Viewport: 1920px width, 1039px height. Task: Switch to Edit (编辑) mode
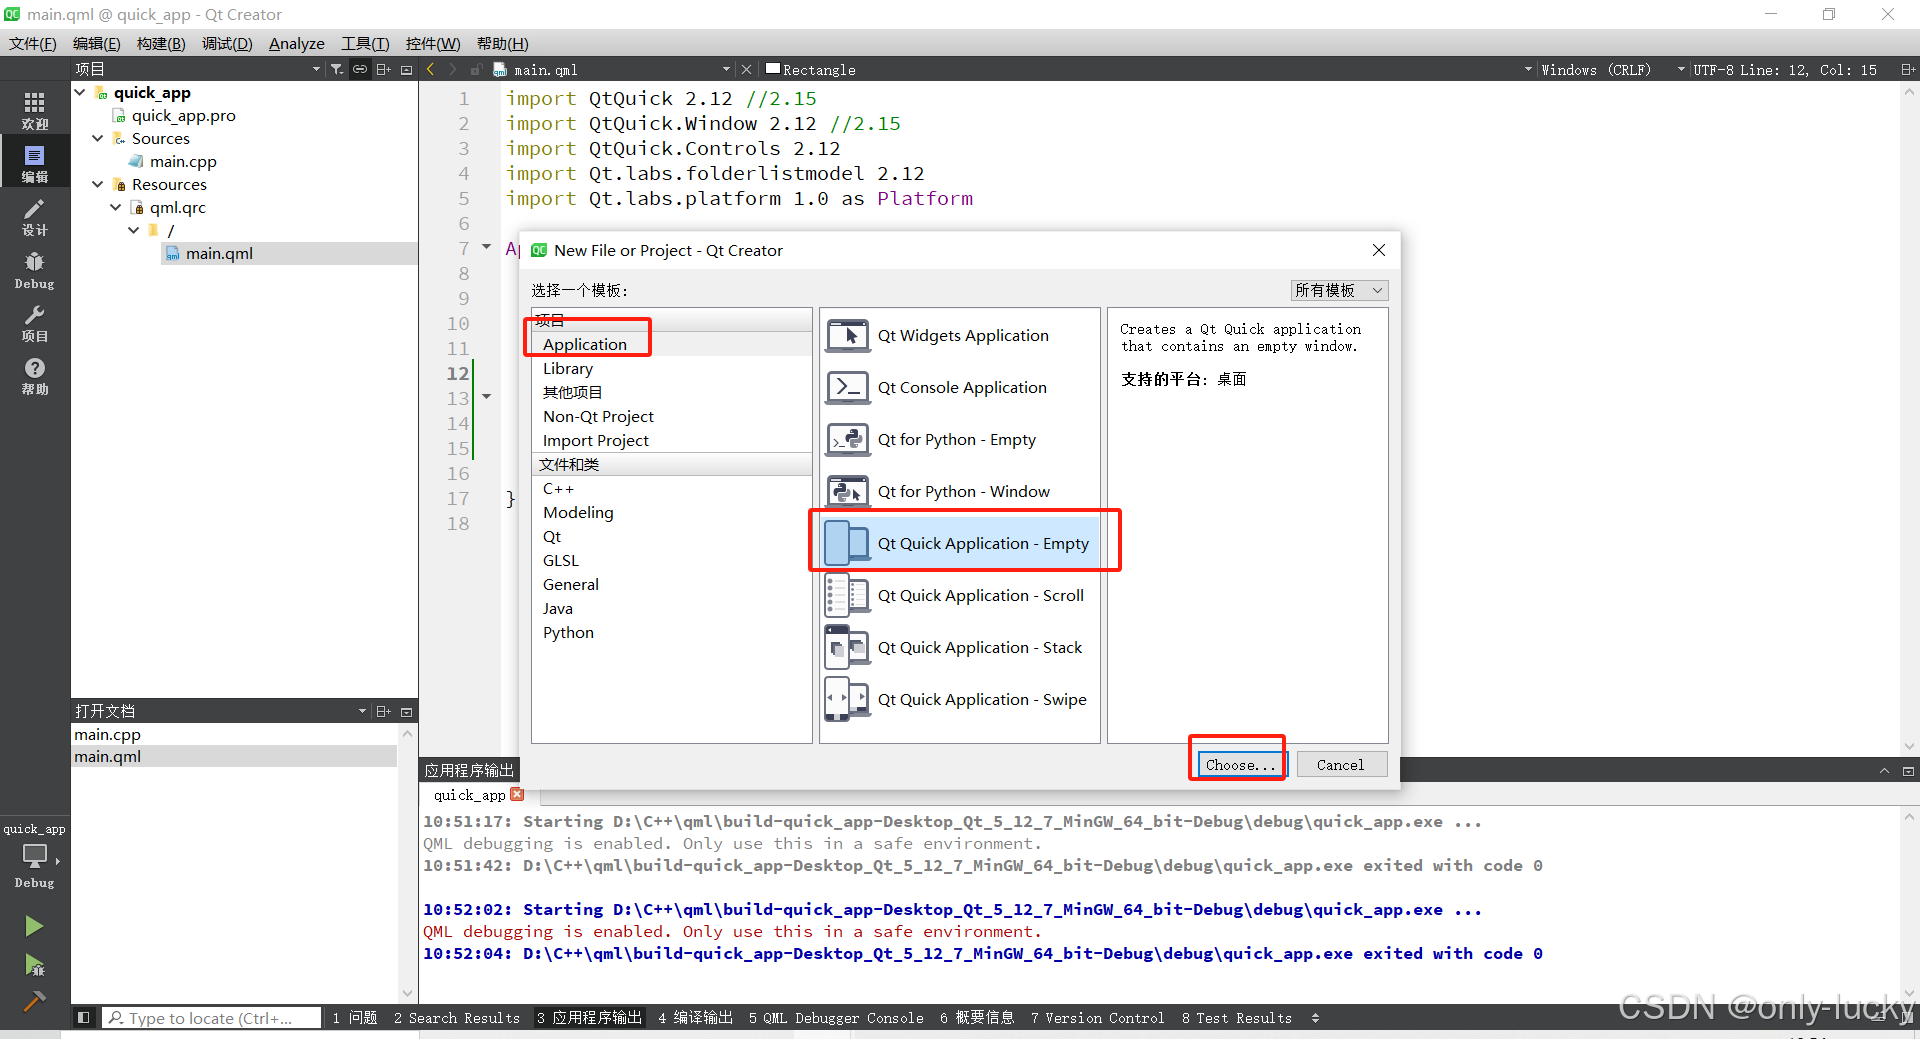pos(35,163)
